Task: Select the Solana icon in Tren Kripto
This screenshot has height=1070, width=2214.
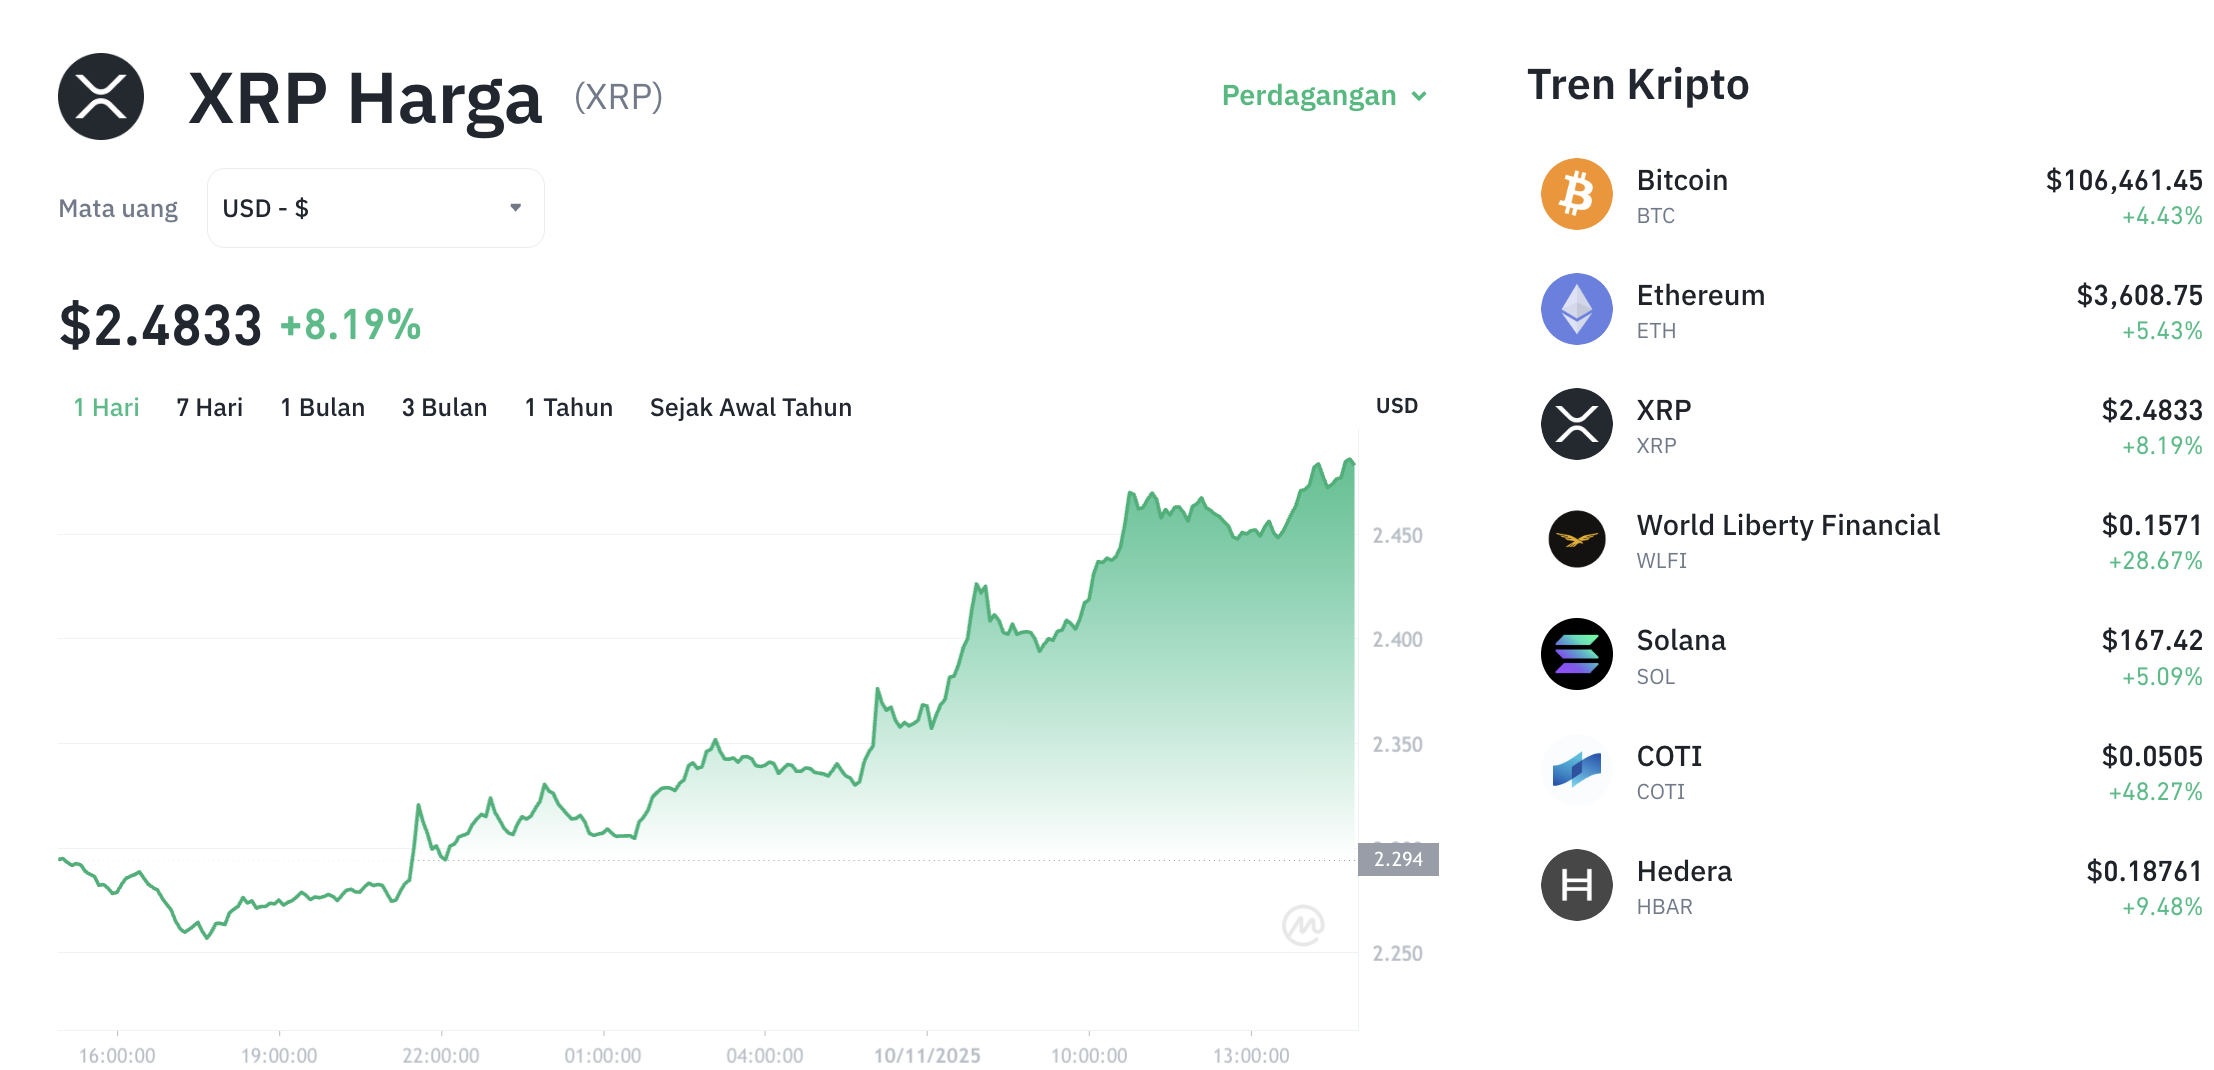Action: (x=1576, y=654)
